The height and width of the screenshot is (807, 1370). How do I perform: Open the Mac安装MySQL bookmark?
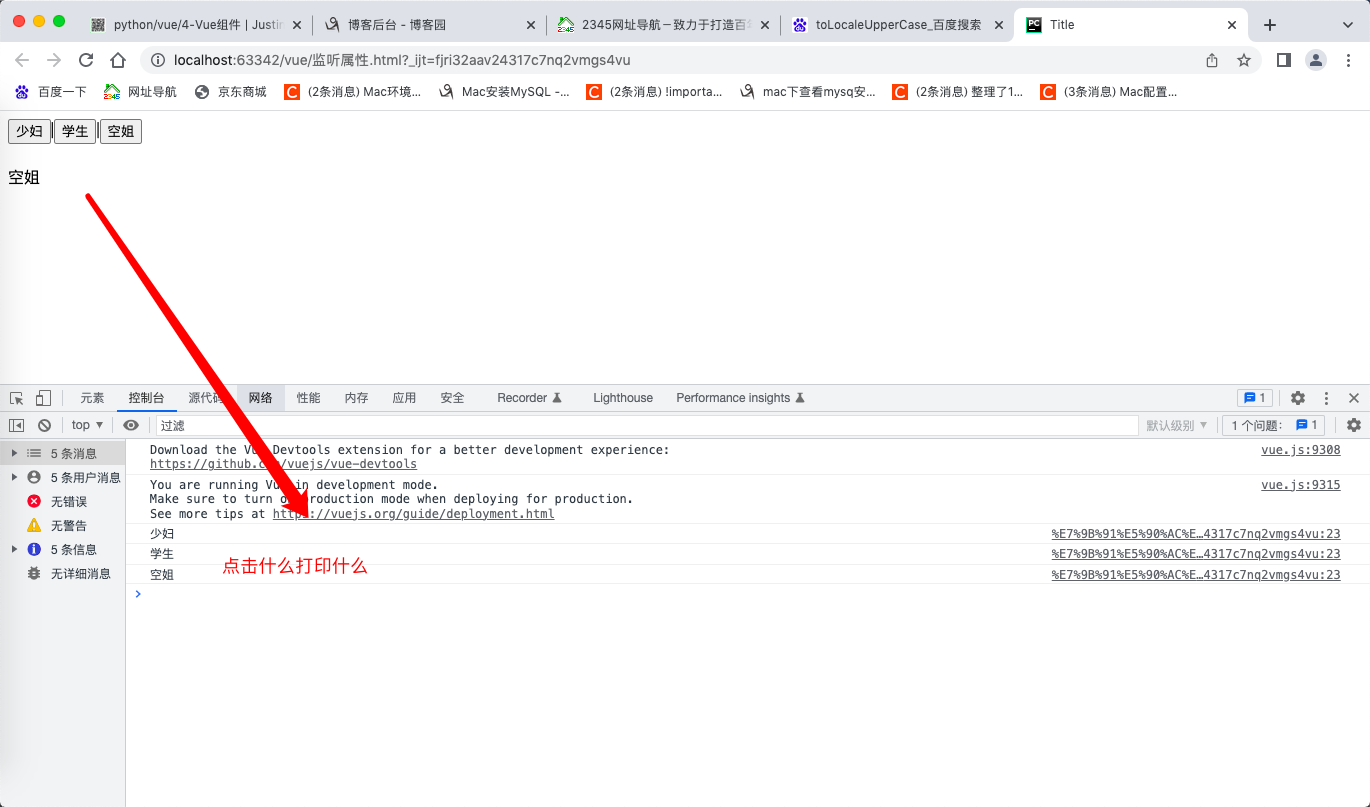click(x=504, y=92)
